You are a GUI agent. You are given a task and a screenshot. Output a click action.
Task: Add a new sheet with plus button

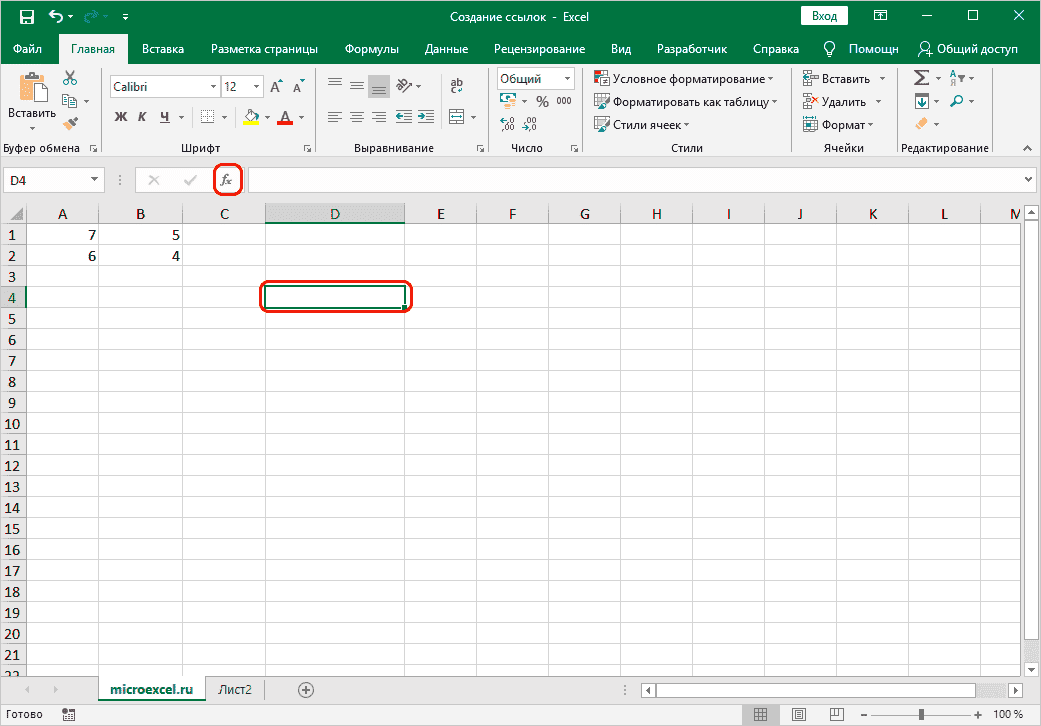point(306,689)
